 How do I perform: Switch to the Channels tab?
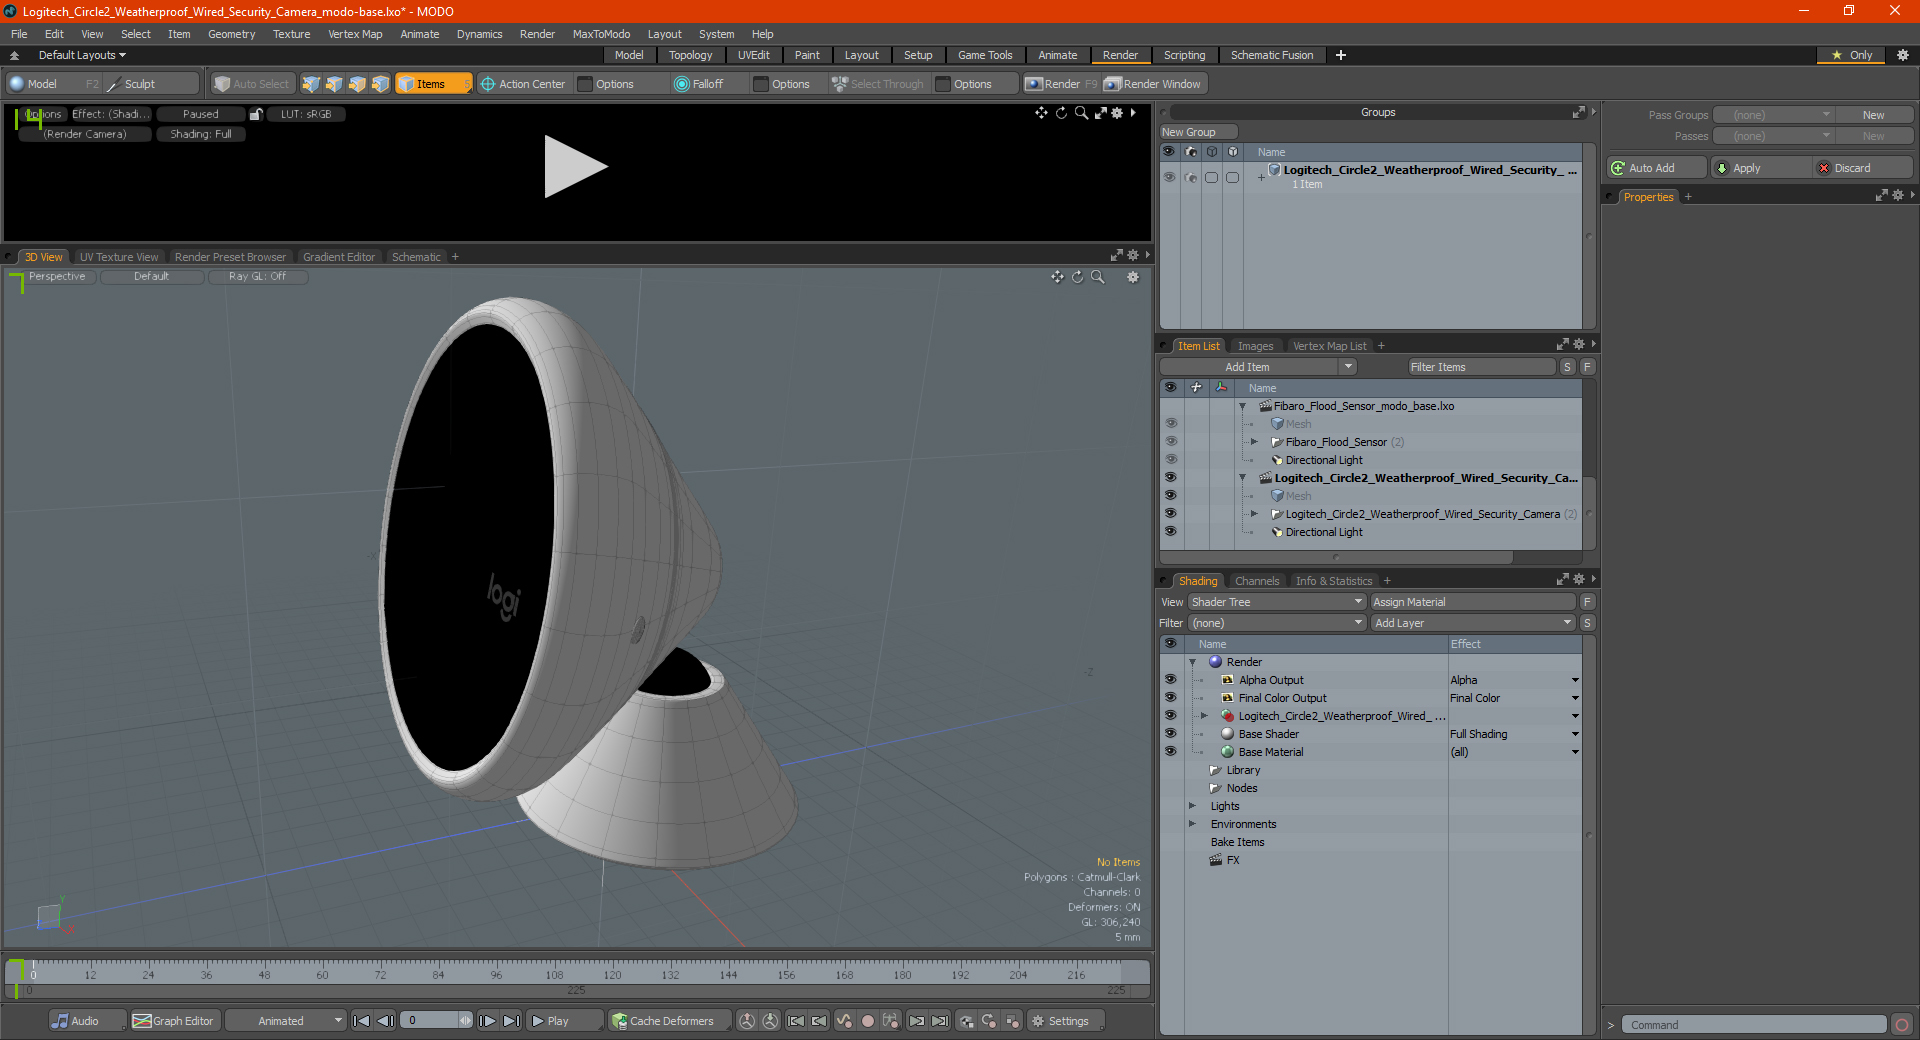pos(1256,581)
